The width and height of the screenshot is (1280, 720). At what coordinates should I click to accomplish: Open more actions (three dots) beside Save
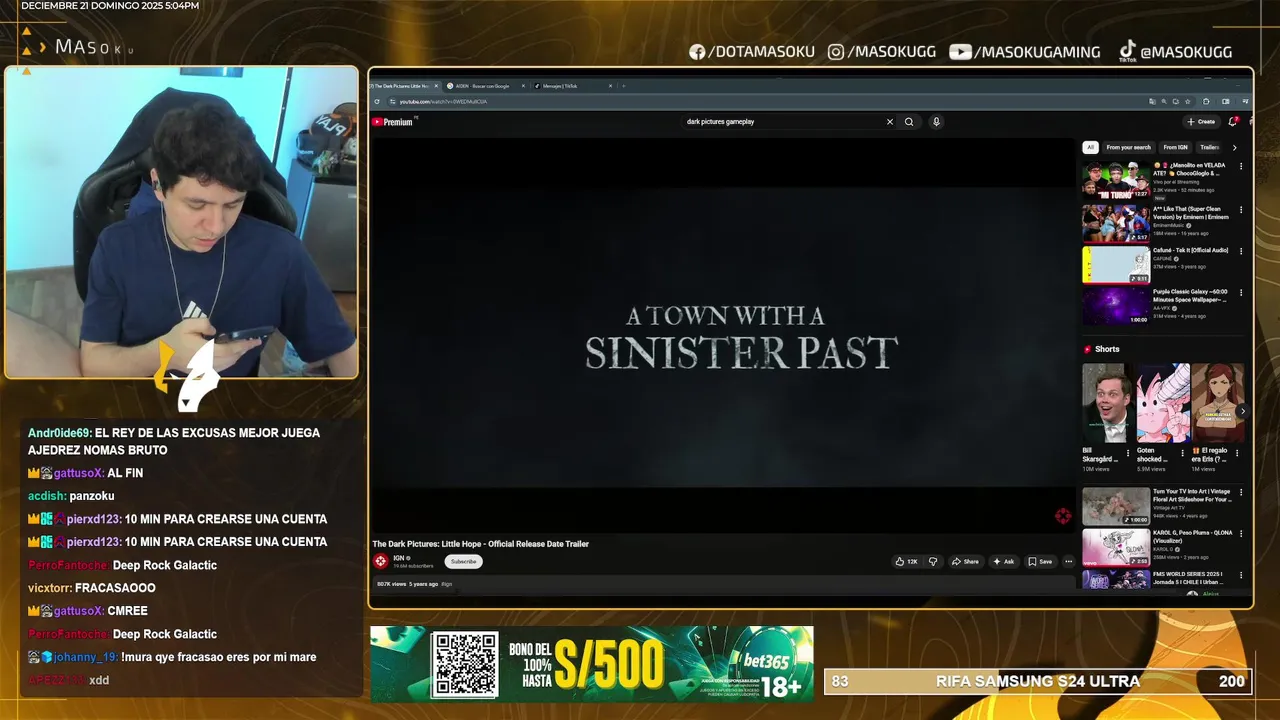1068,562
